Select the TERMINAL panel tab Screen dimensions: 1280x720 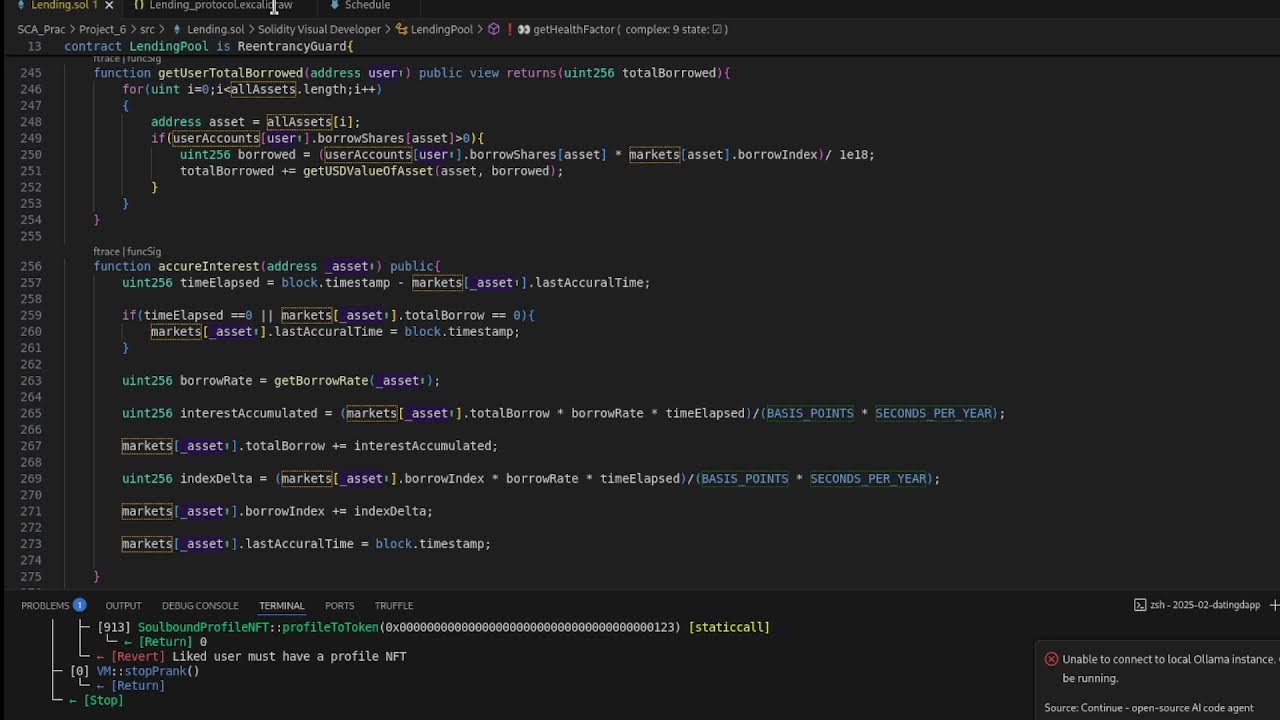point(281,605)
